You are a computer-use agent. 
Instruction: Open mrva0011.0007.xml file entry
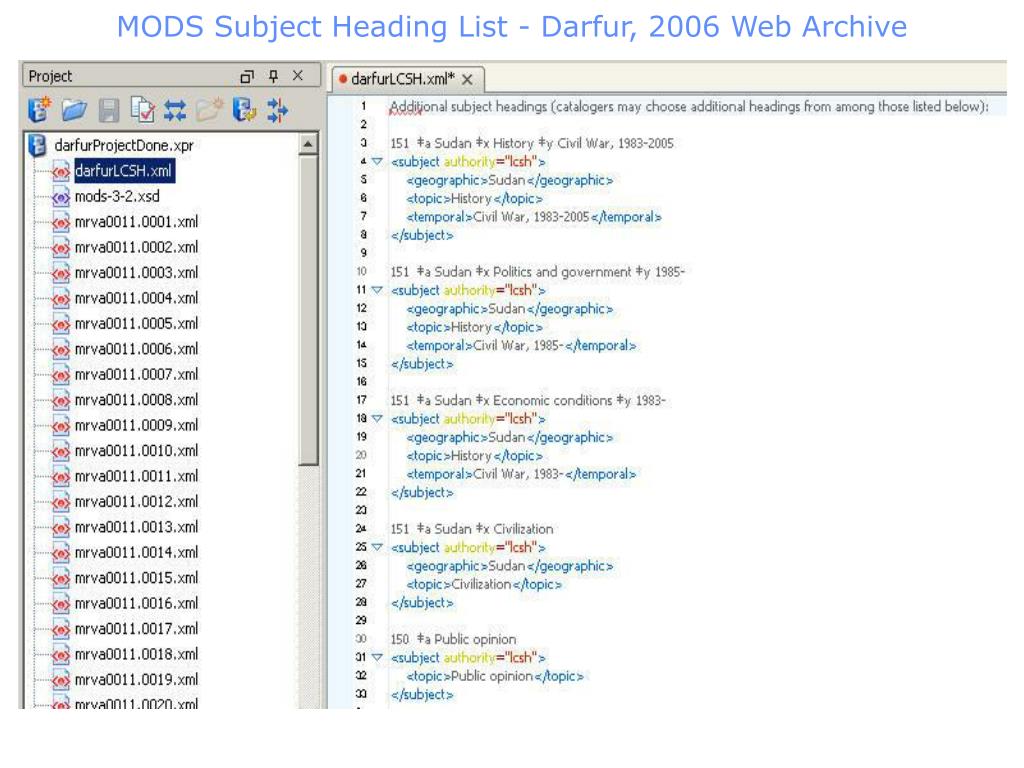click(136, 374)
